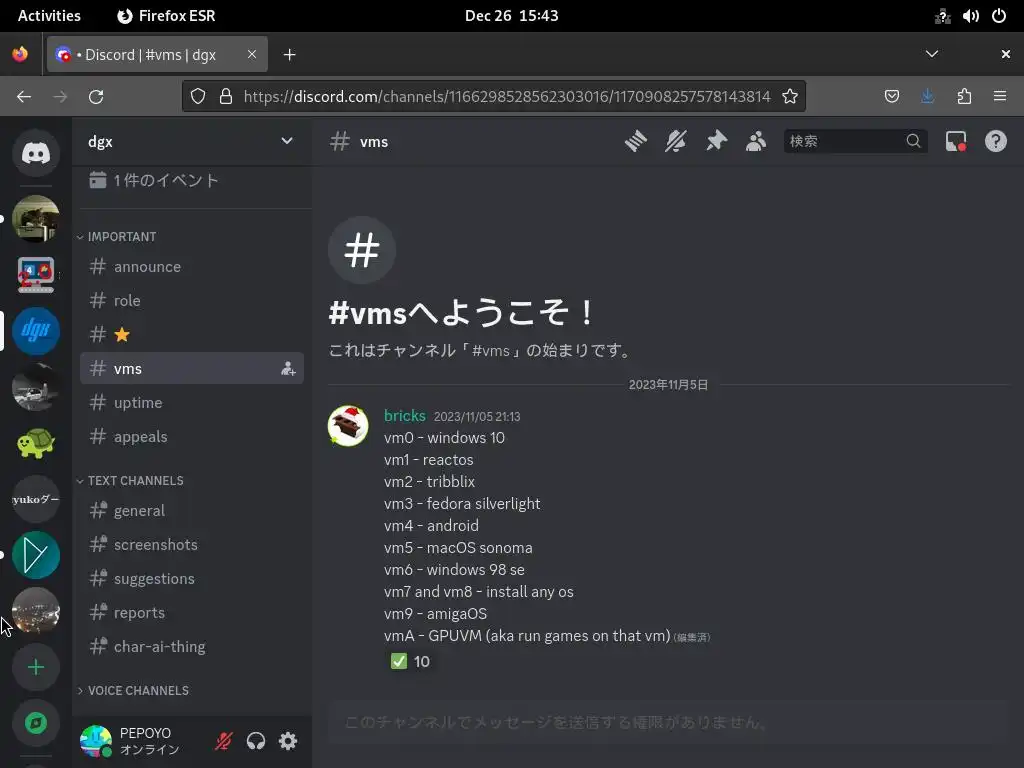Toggle deafen headphones icon
The height and width of the screenshot is (768, 1024).
[x=256, y=741]
